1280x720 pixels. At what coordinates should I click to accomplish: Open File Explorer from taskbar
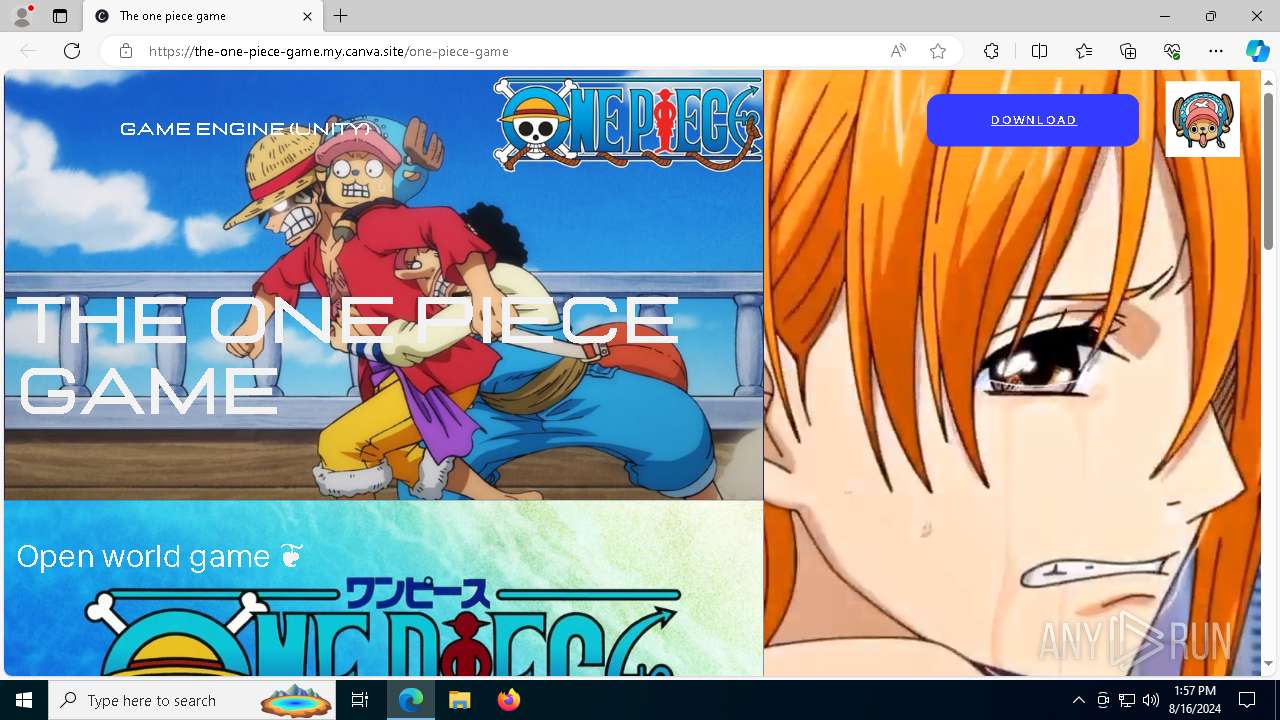point(459,700)
